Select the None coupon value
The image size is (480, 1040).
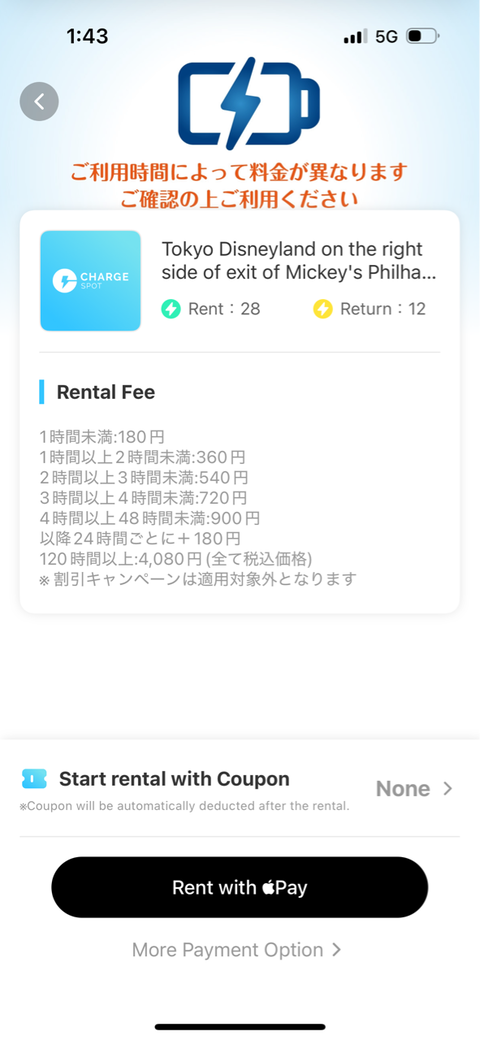(x=403, y=789)
